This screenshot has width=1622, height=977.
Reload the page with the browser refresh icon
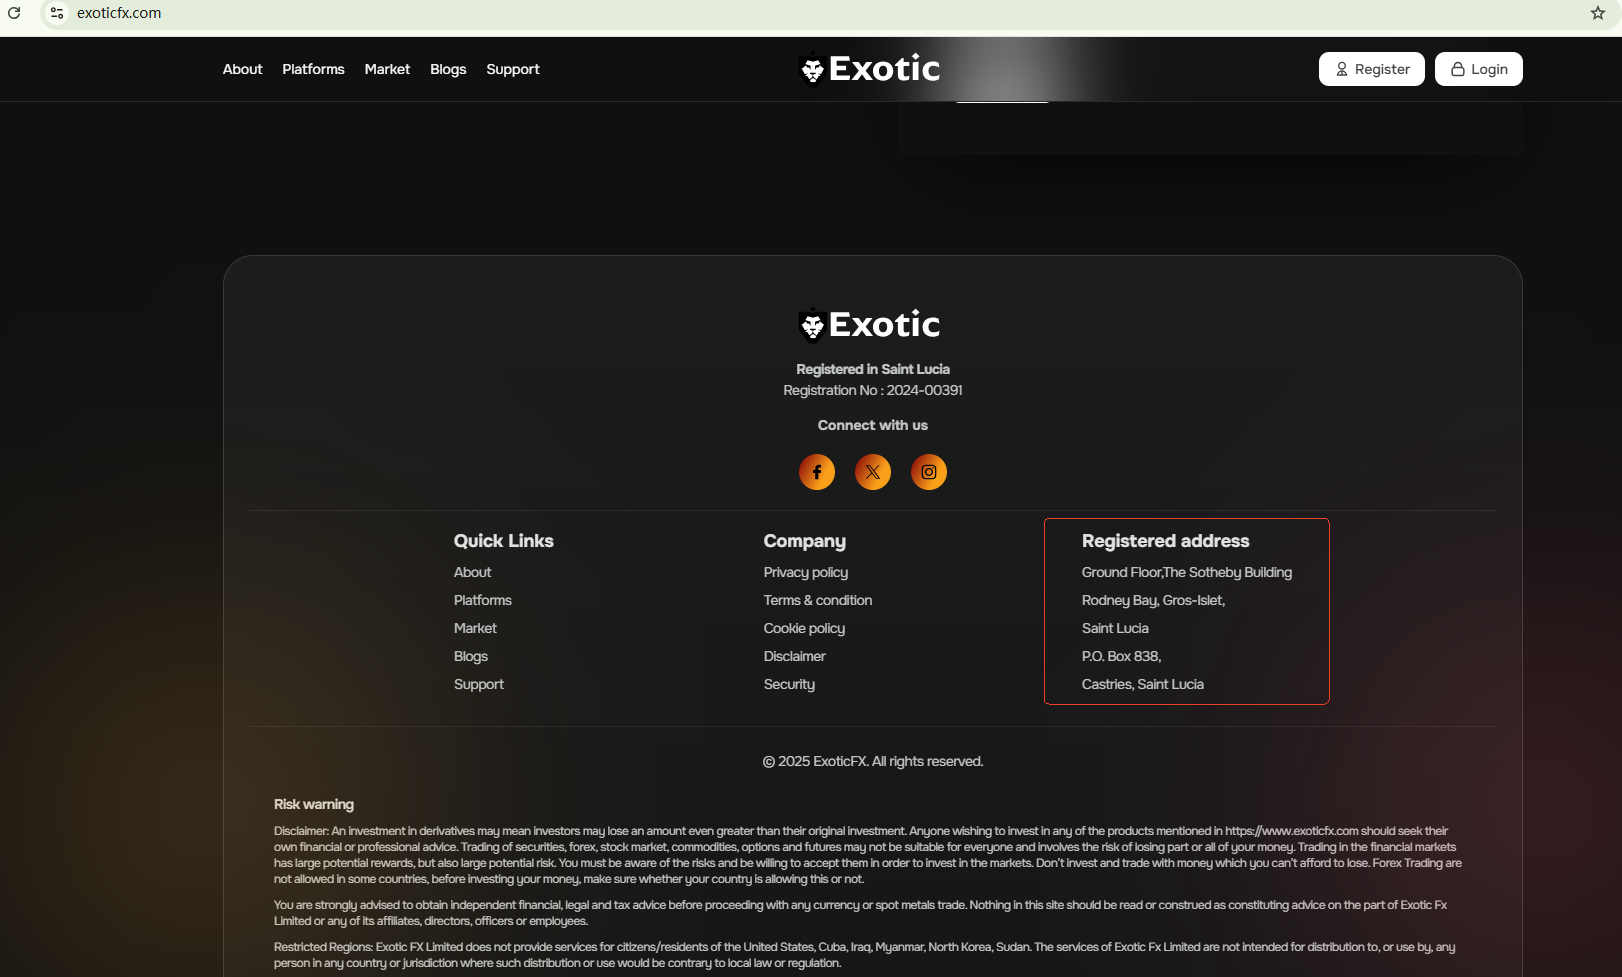[14, 13]
